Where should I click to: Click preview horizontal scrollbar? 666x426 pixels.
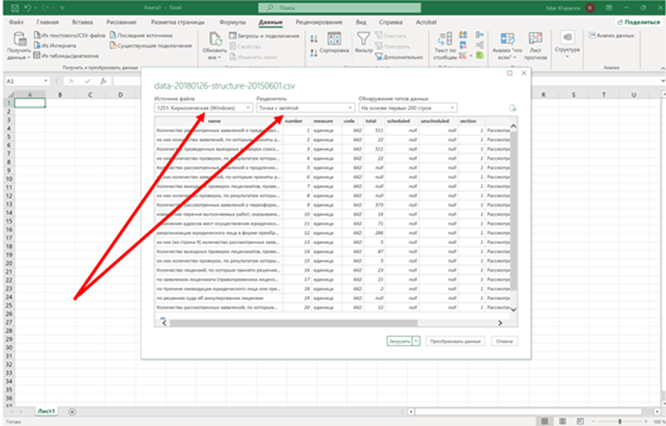click(293, 323)
